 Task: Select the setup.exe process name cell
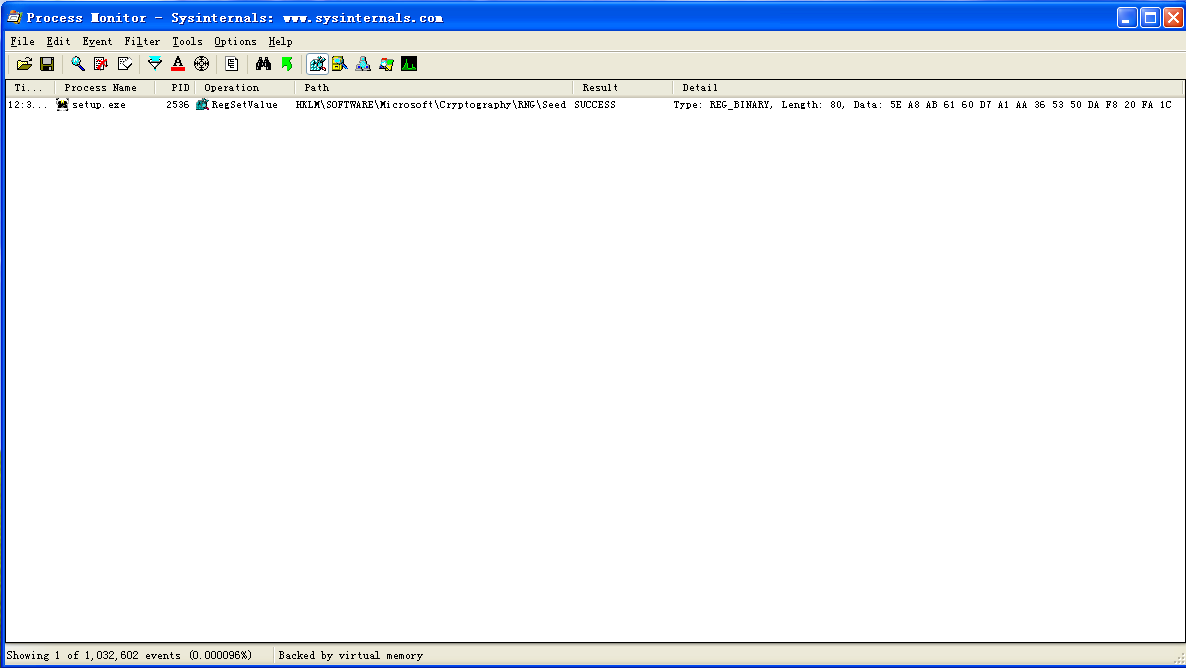(98, 105)
